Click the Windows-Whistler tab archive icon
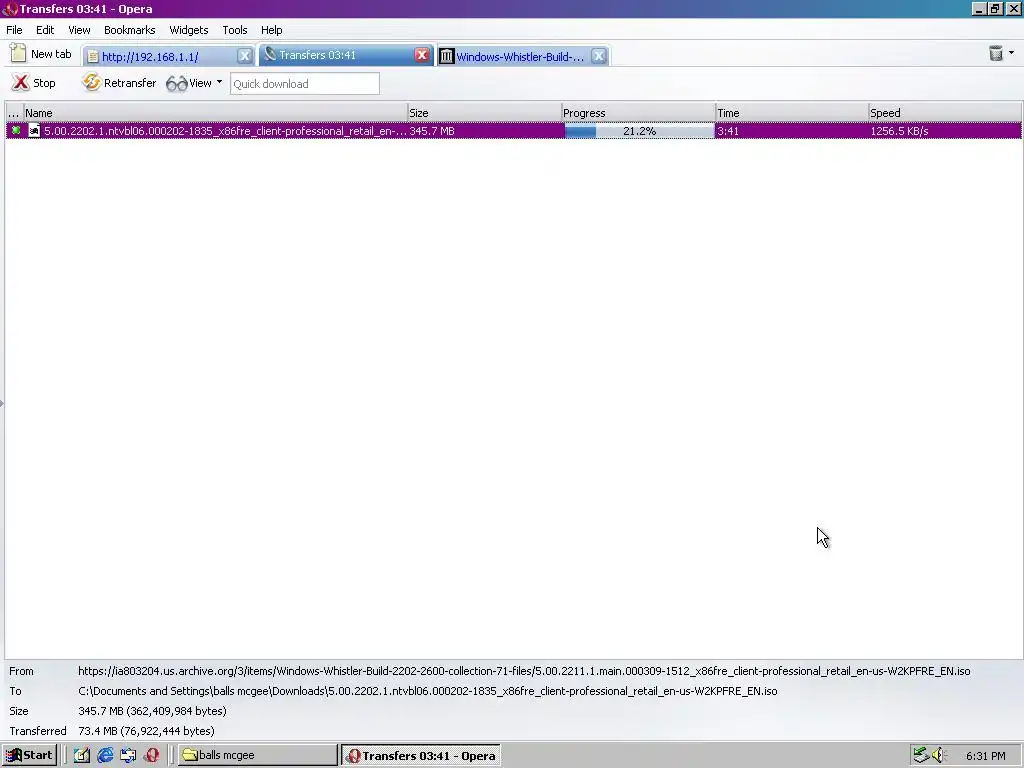The image size is (1024, 768). click(x=446, y=57)
